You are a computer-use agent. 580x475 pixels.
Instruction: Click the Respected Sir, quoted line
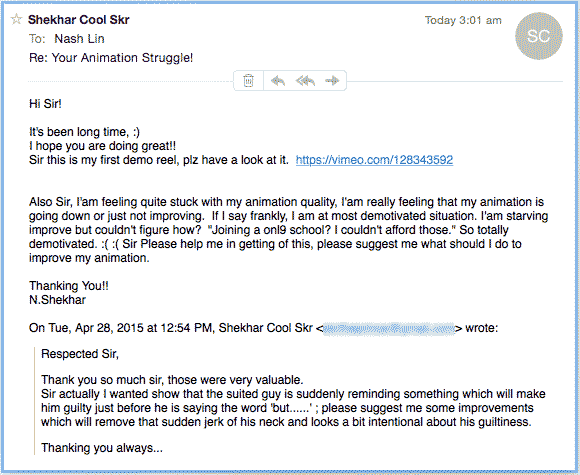click(80, 354)
